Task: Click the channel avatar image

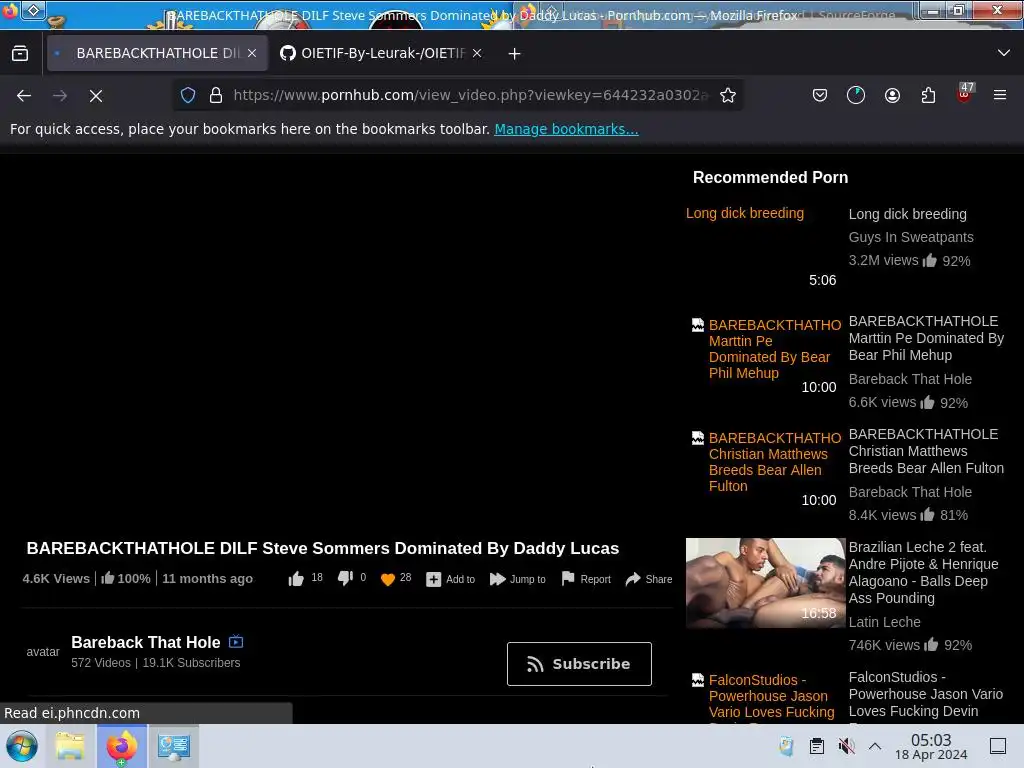Action: click(x=42, y=652)
